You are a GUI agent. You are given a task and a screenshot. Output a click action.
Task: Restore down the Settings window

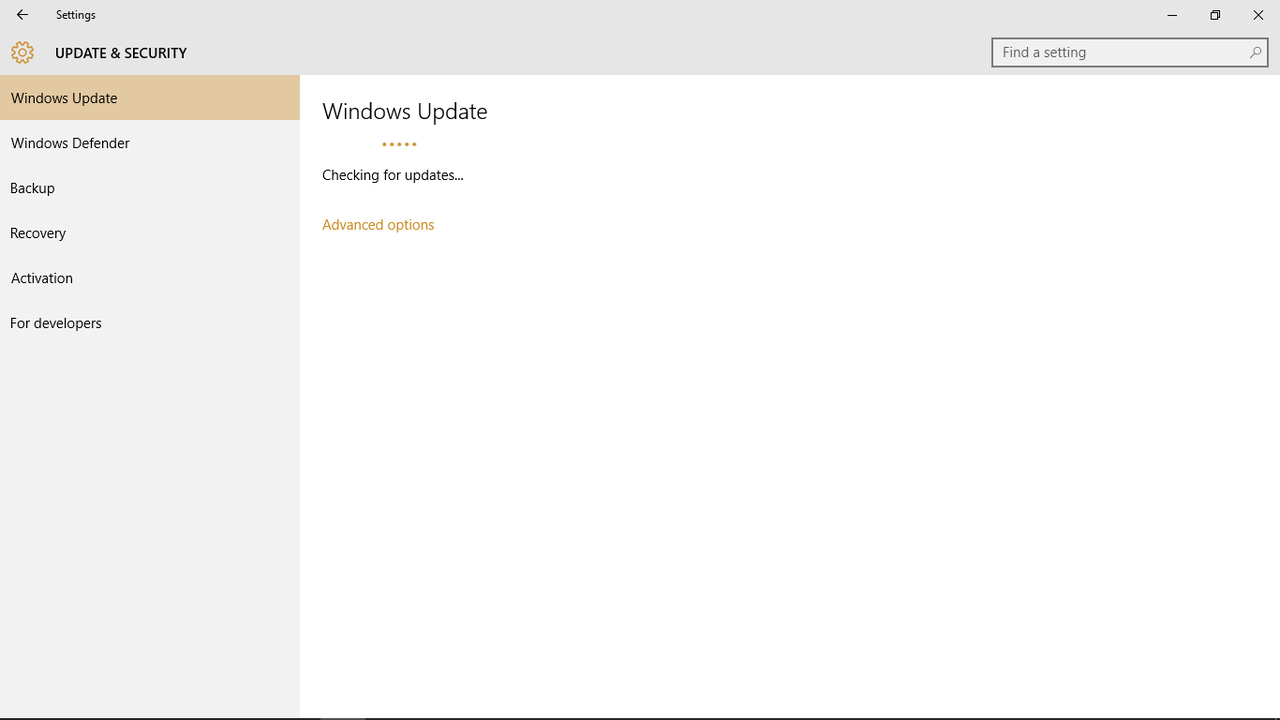tap(1215, 15)
